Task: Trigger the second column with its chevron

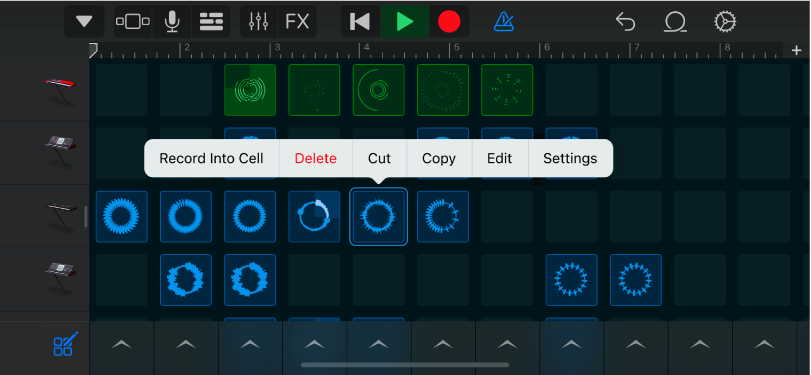Action: [186, 344]
